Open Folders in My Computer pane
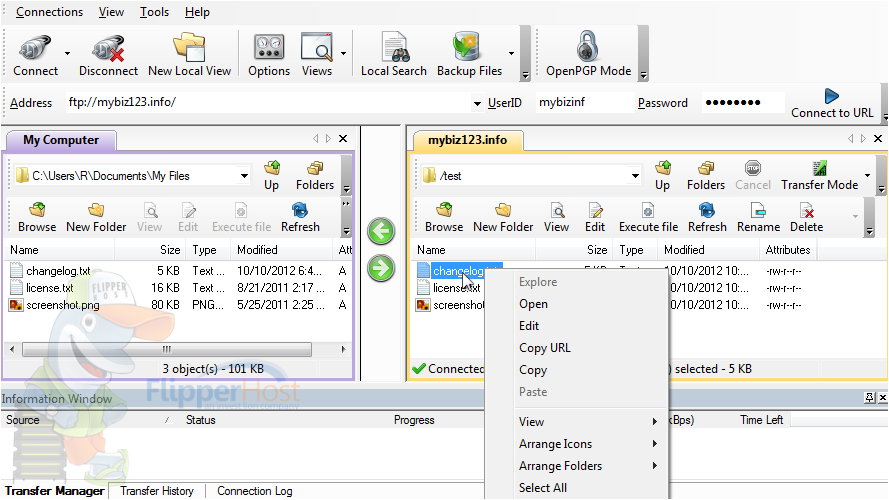 (315, 169)
